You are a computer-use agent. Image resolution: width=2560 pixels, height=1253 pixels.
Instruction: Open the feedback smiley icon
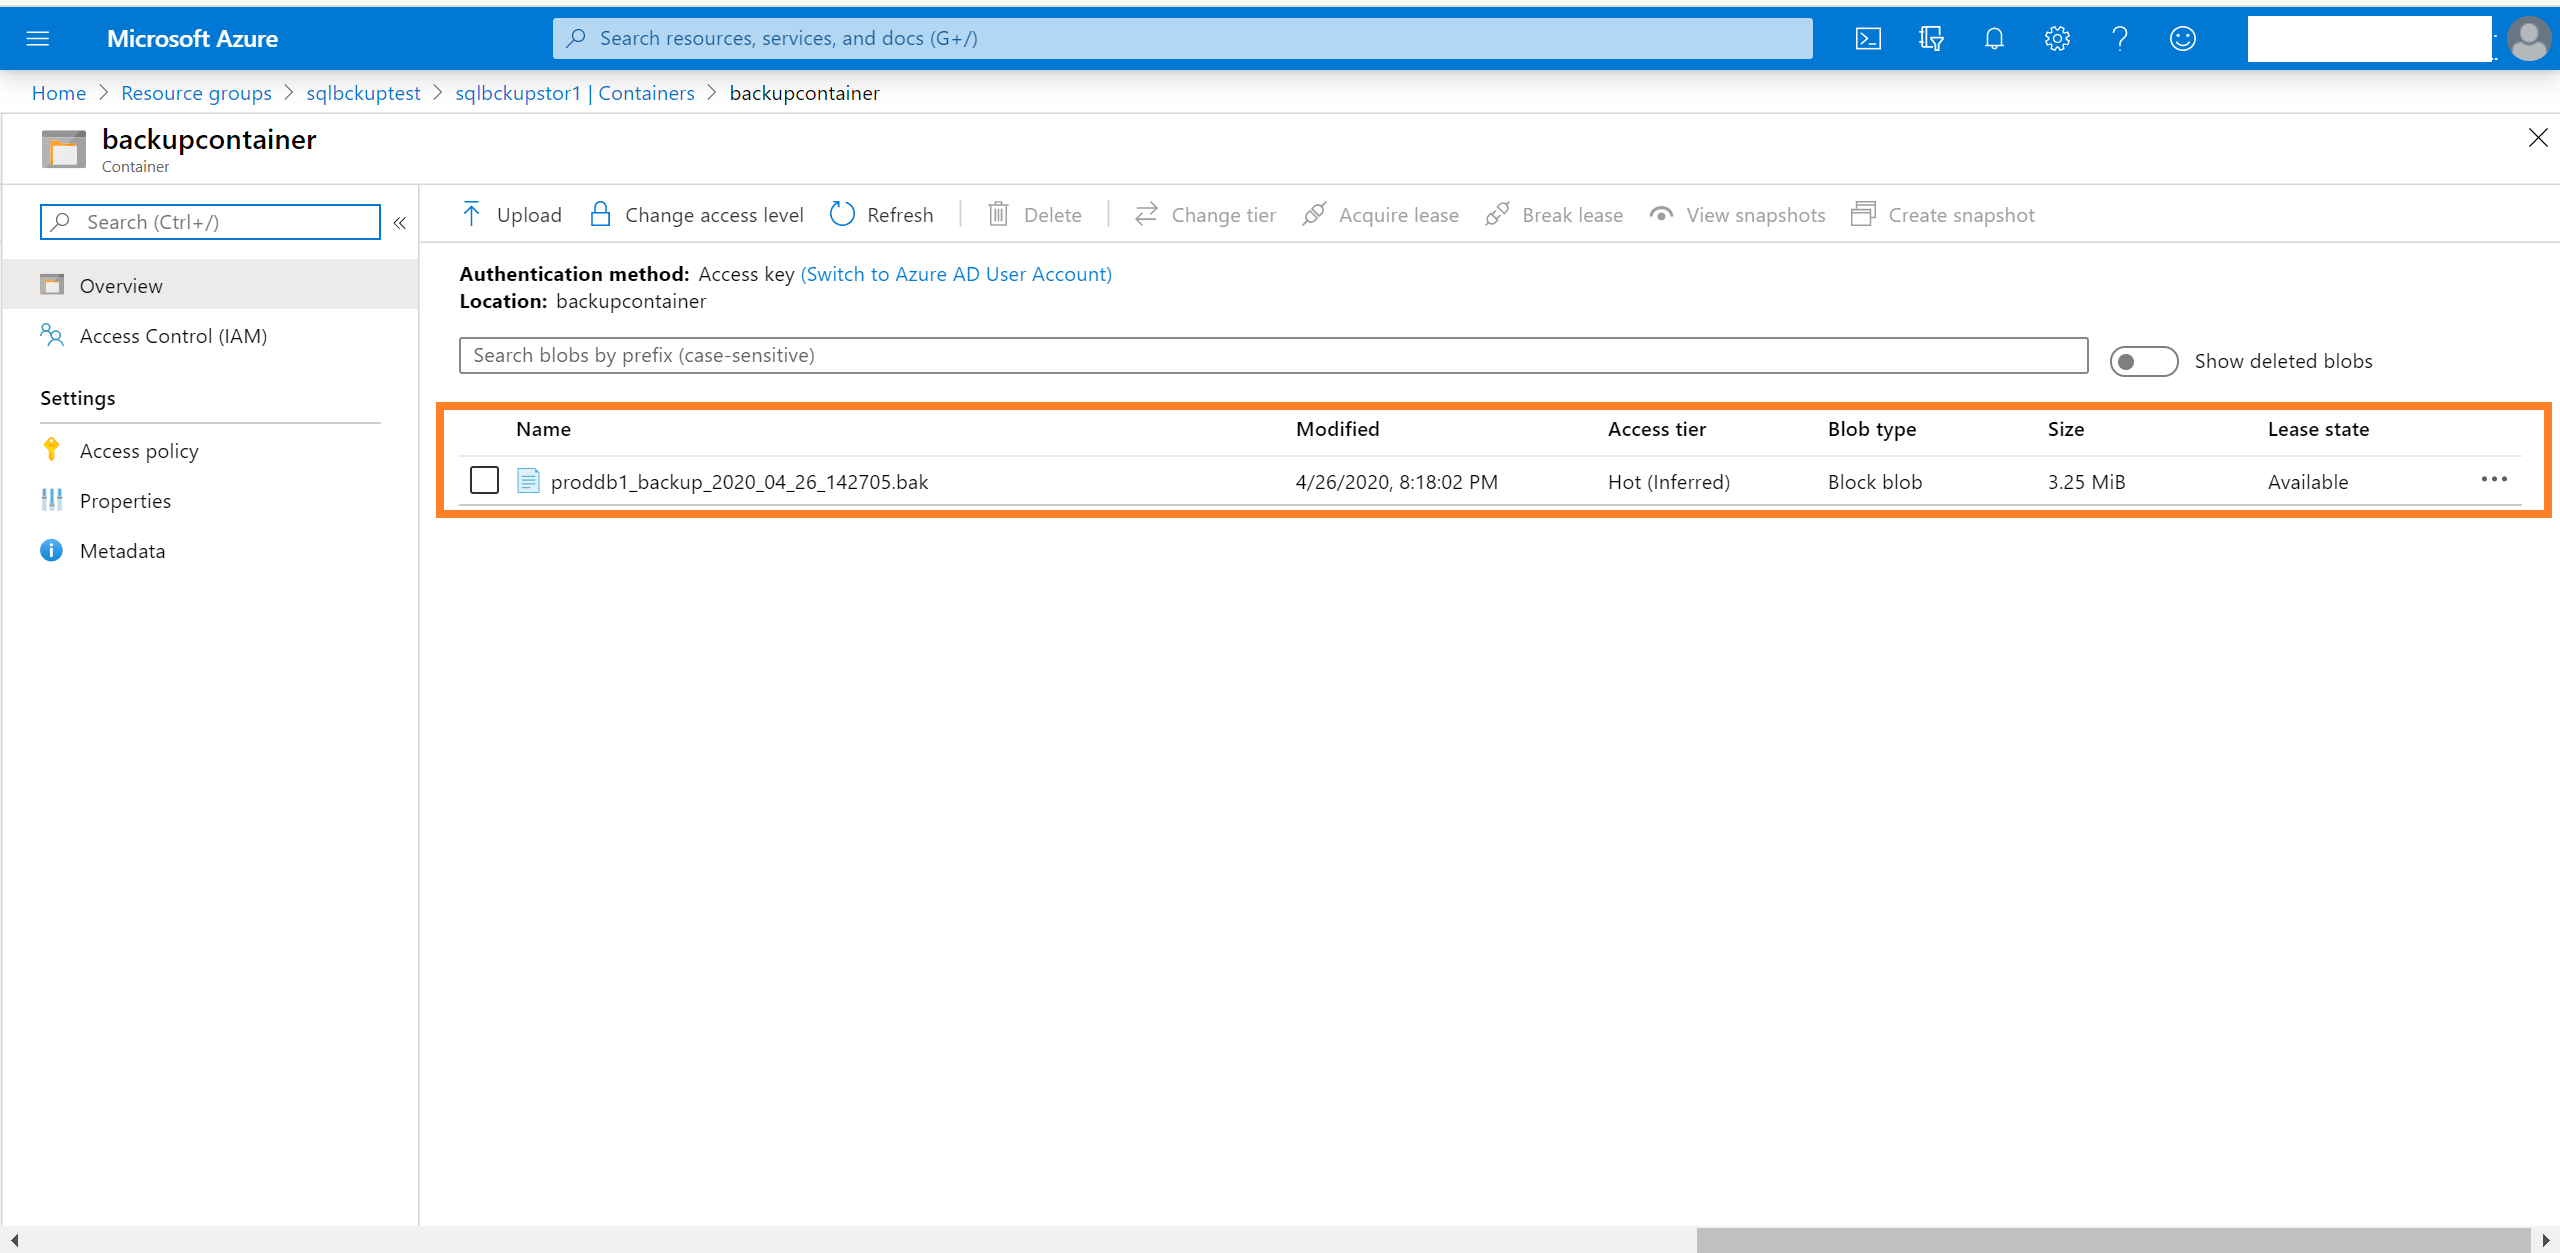[x=2182, y=39]
